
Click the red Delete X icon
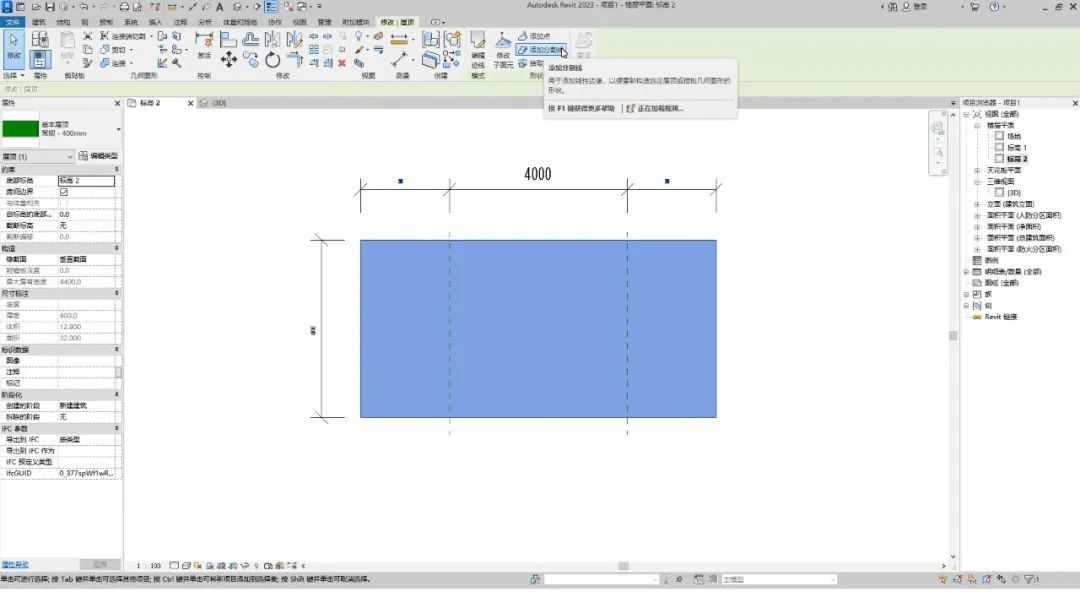pos(342,63)
